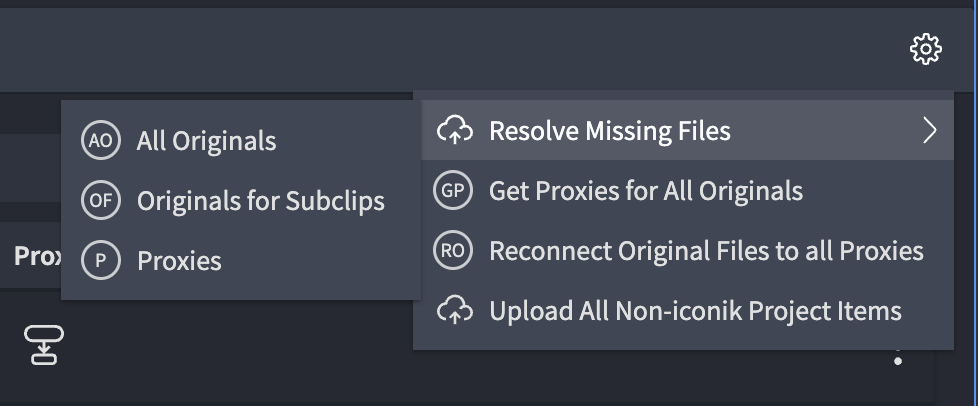Select Resolve Missing Files menu entry
978x406 pixels.
tap(609, 130)
